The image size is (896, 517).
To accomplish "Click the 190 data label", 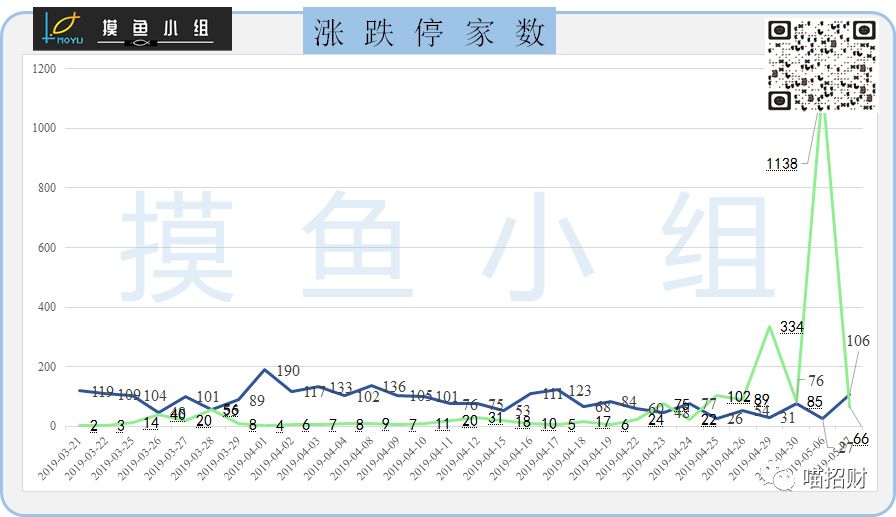I will point(288,371).
